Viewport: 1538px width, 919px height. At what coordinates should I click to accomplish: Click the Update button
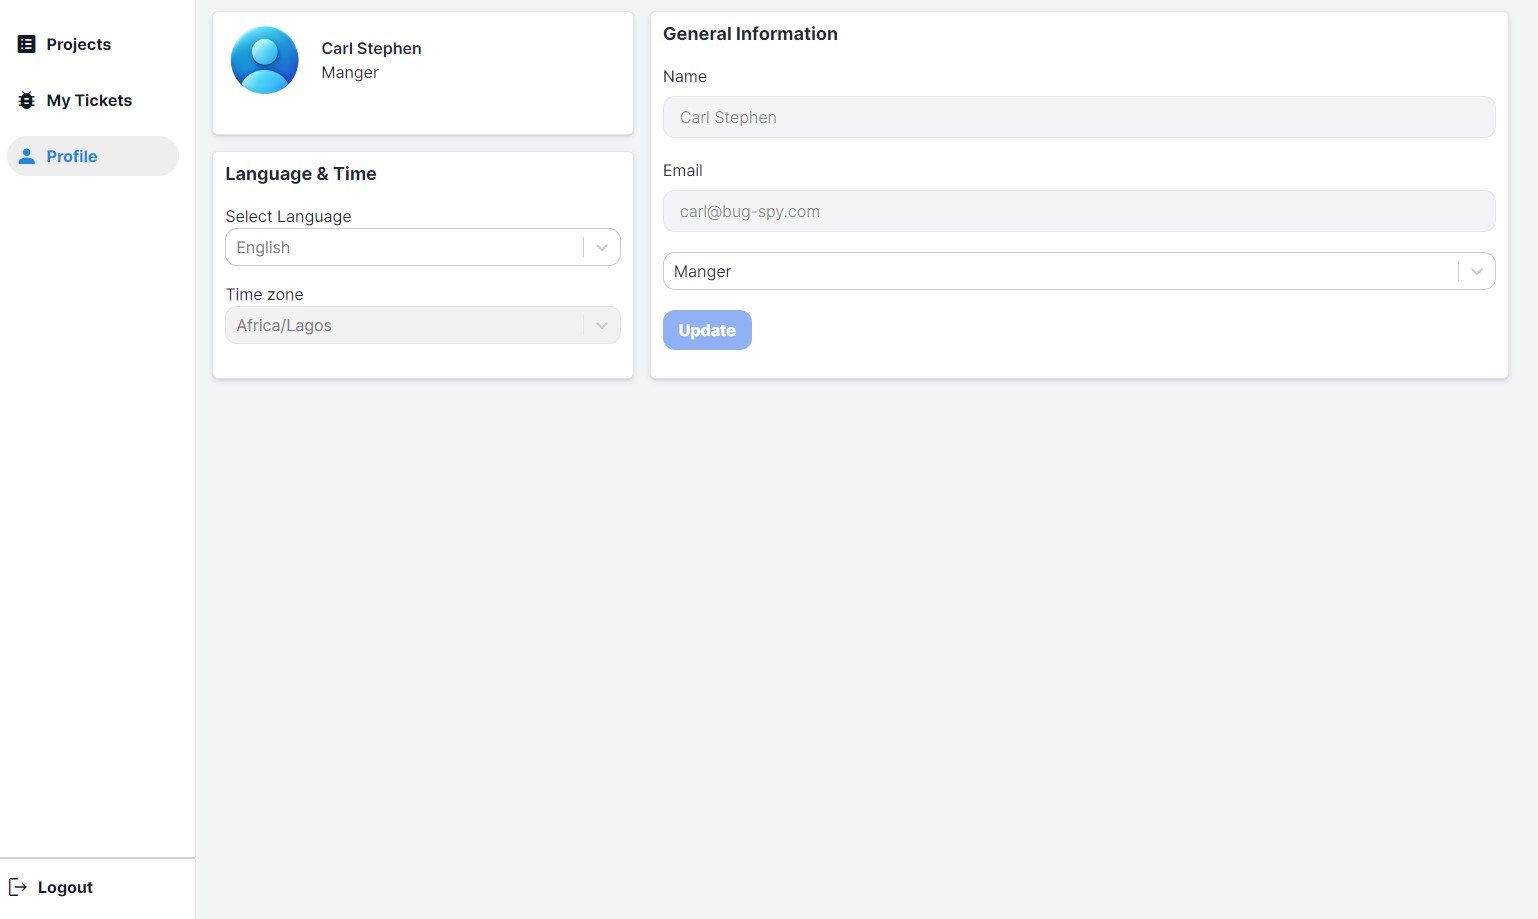[707, 330]
